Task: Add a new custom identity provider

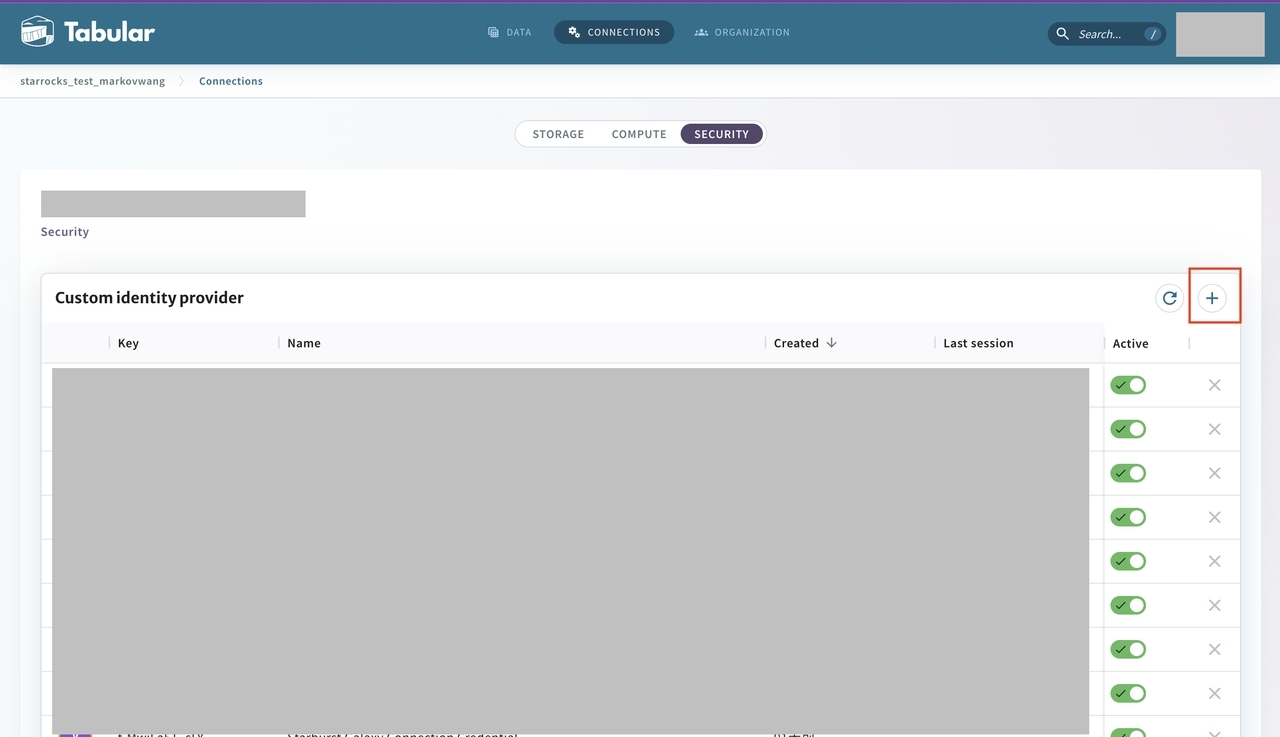Action: (1212, 297)
